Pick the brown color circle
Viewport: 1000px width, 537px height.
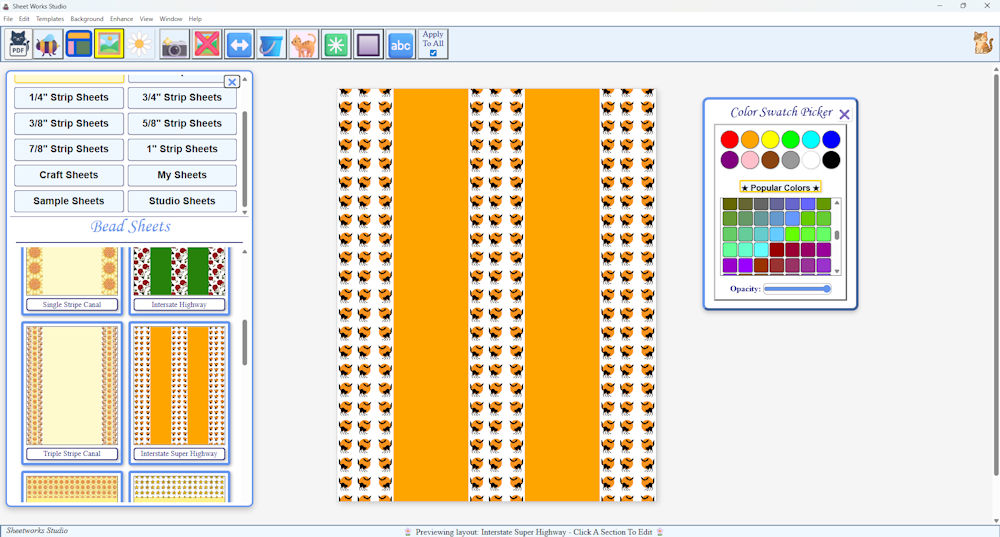770,159
